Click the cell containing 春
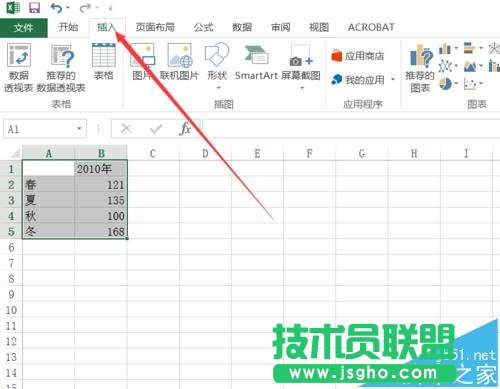Screen dimensions: 500x389 click(49, 184)
